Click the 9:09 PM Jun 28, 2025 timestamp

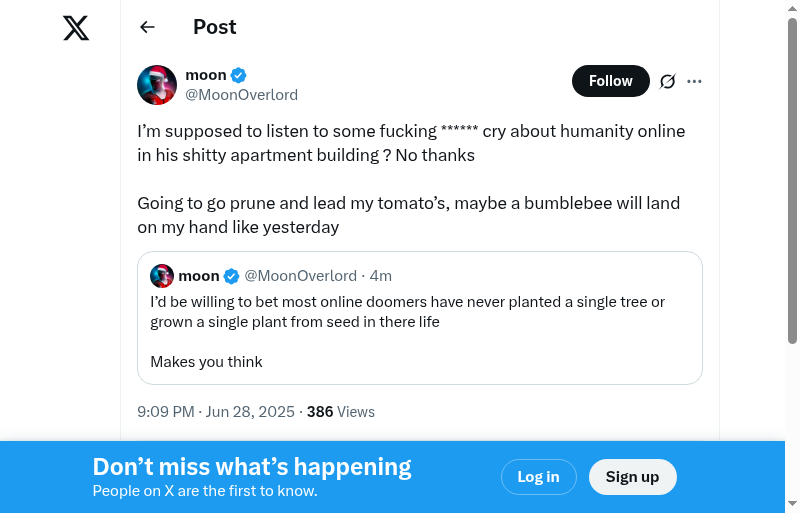click(x=216, y=411)
